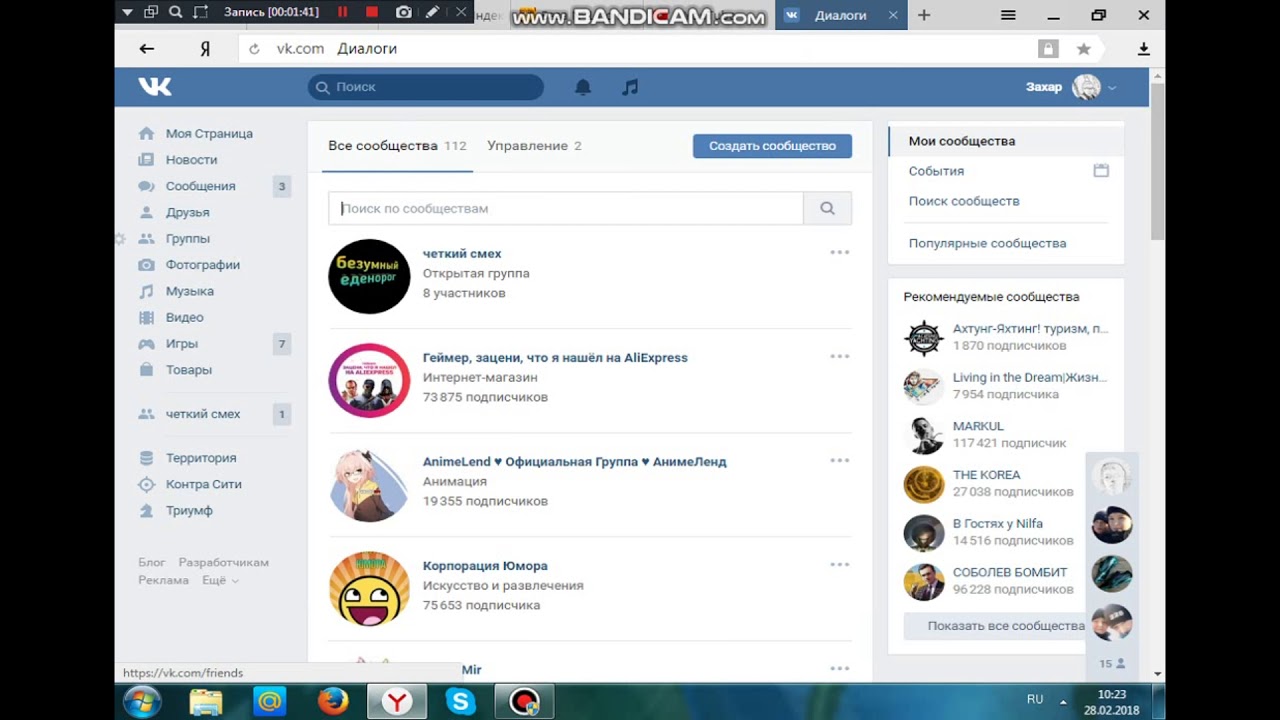Click Создать сообщество button
The height and width of the screenshot is (720, 1280).
coord(772,146)
